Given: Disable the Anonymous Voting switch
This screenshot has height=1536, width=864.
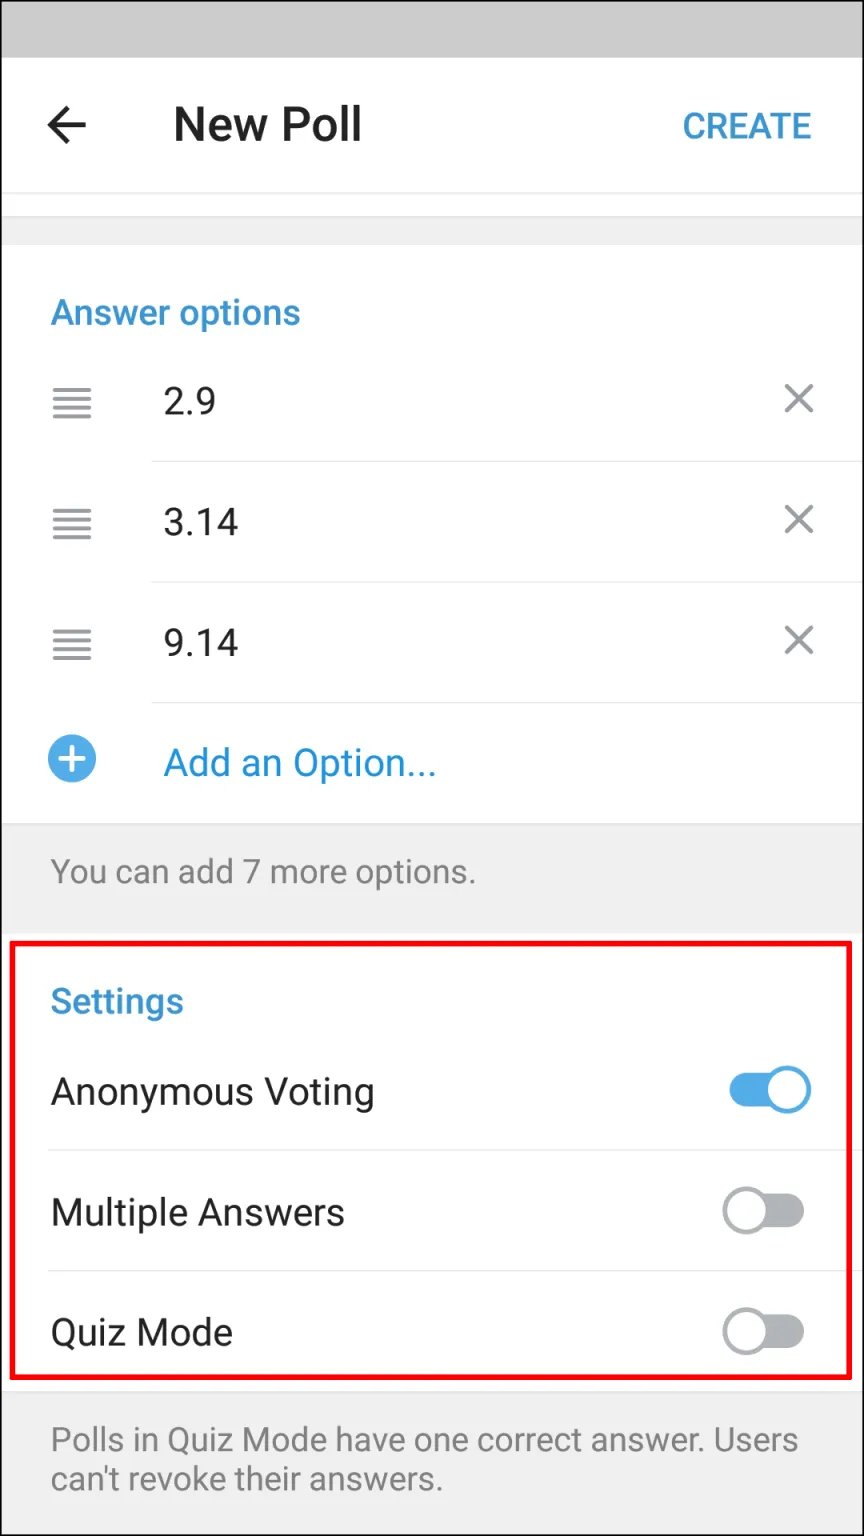Looking at the screenshot, I should point(769,1090).
